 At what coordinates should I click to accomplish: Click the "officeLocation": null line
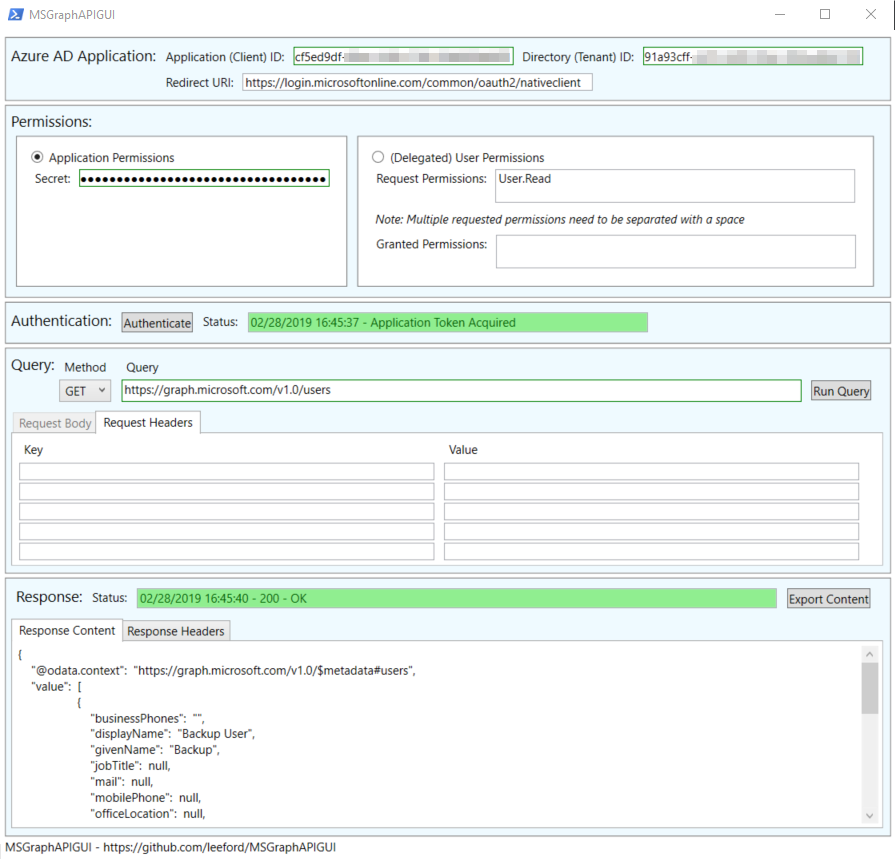148,814
